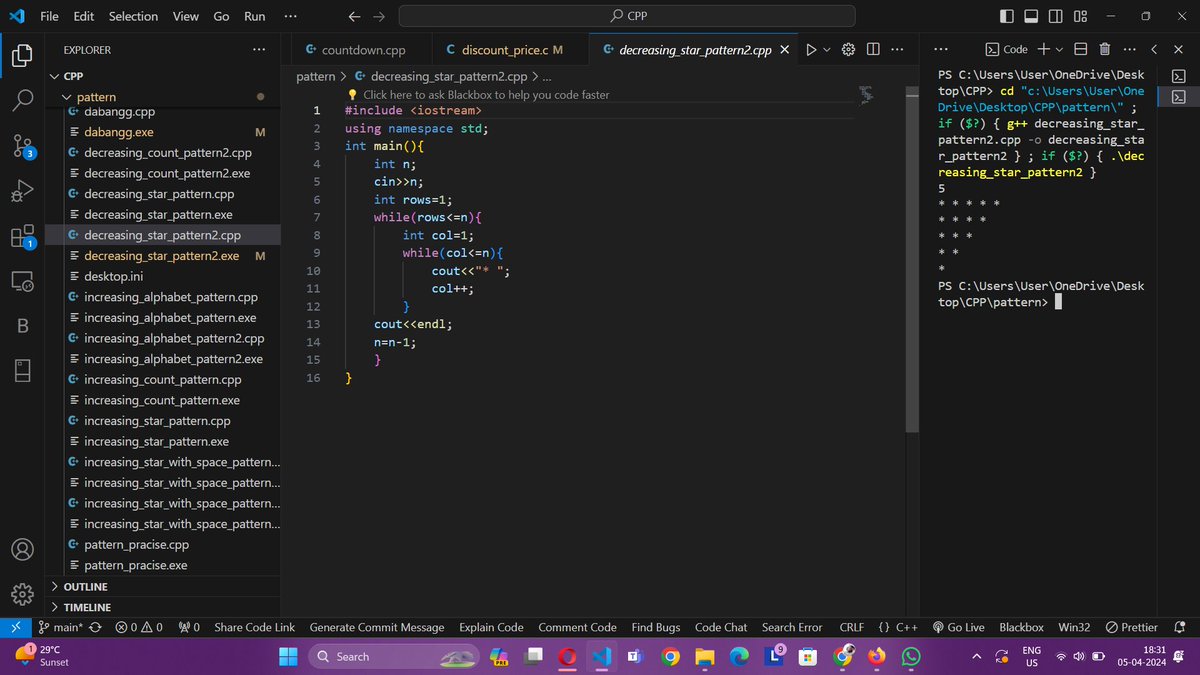Run the decreasing_star_pattern2.cpp file

[812, 48]
